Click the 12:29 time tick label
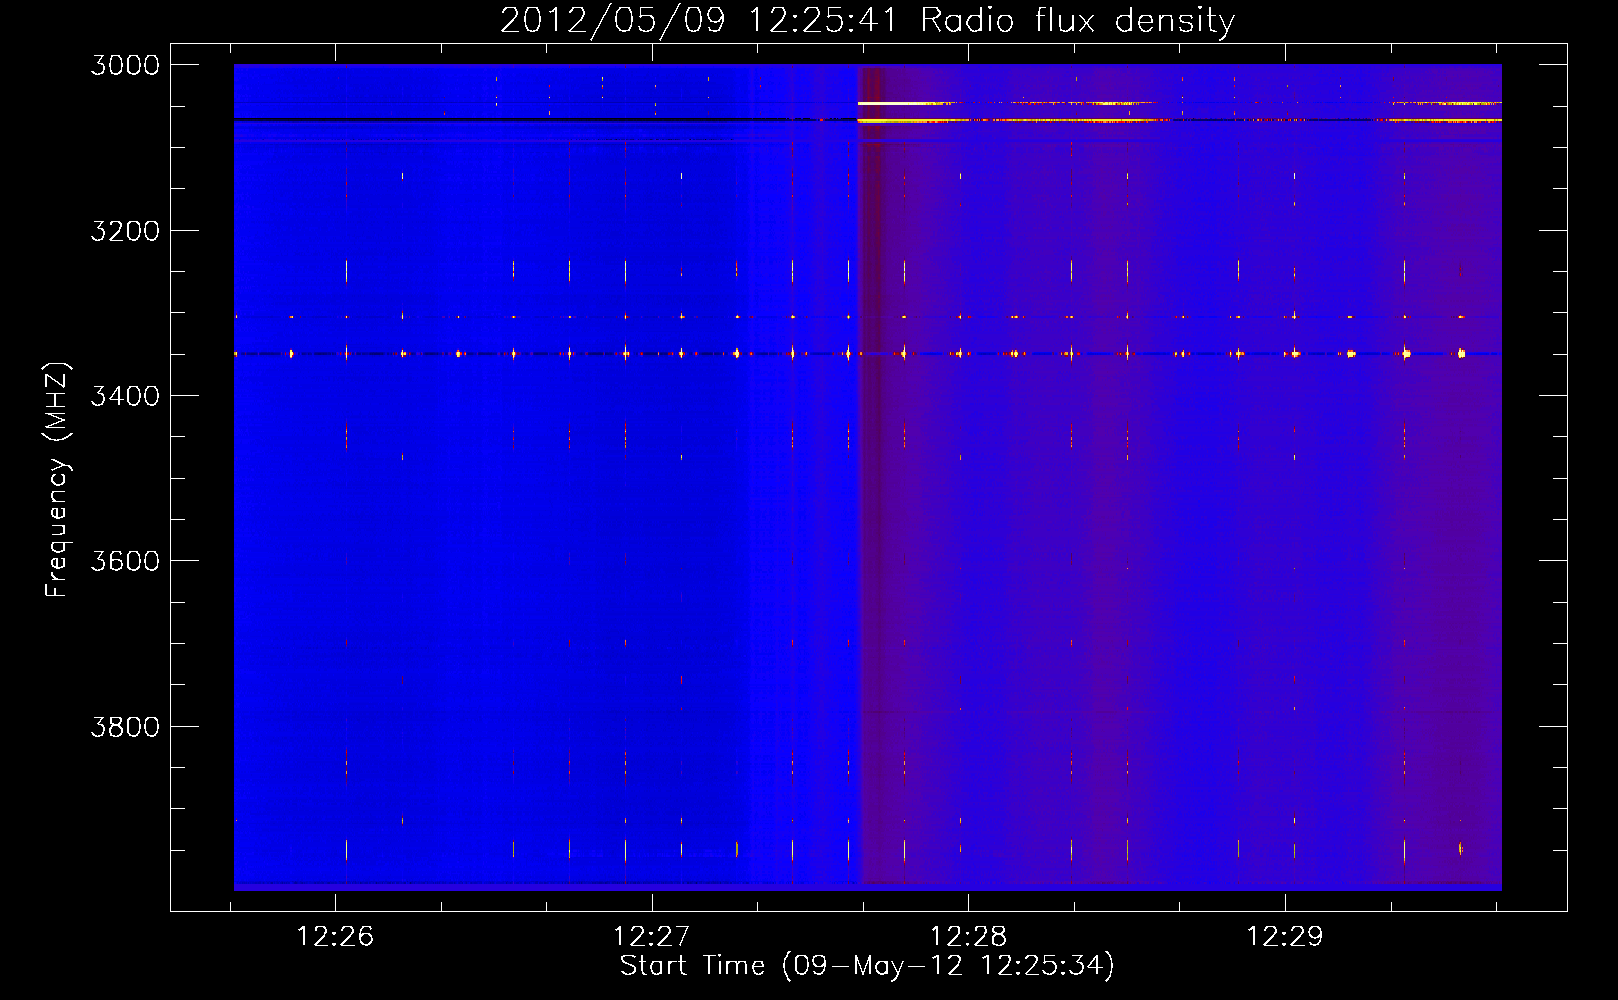Viewport: 1618px width, 1000px height. 1284,936
